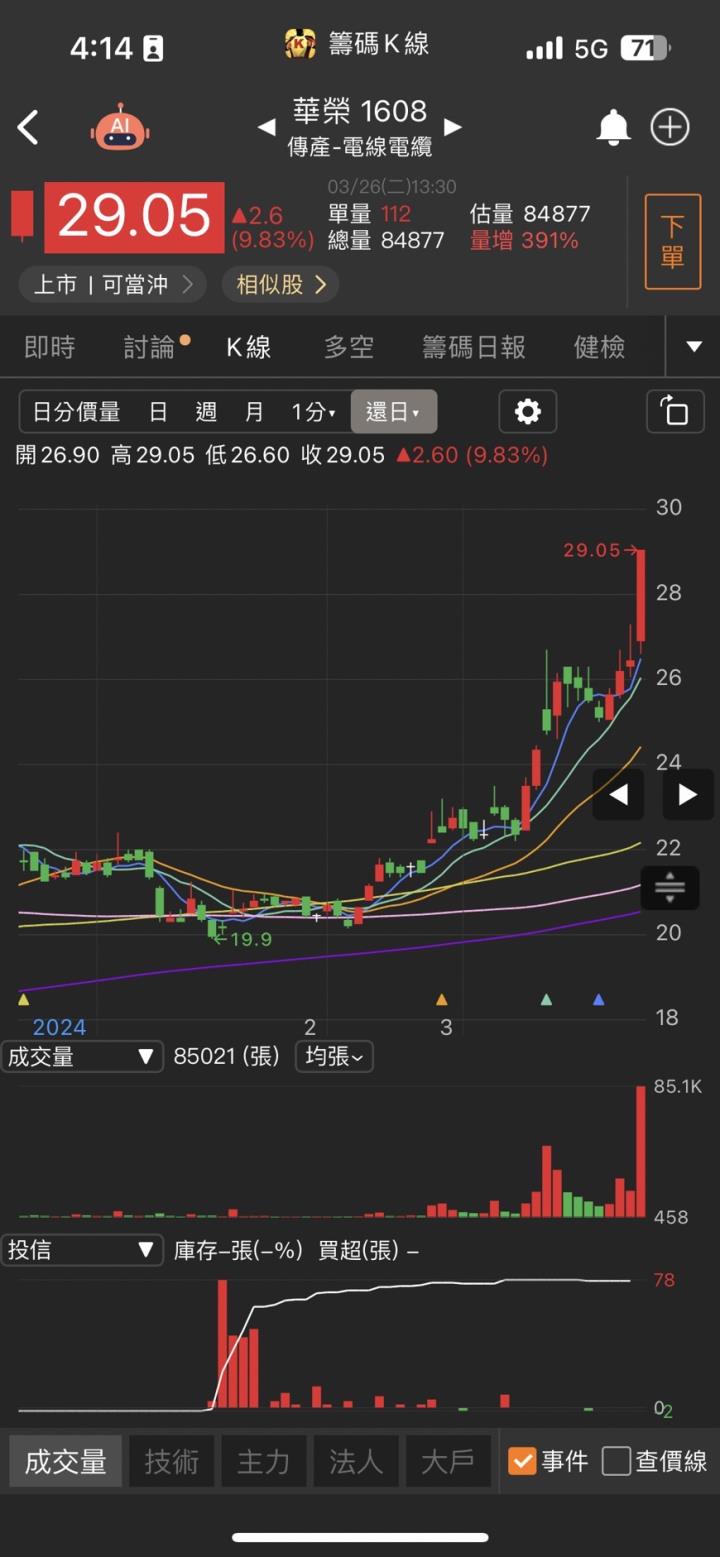The height and width of the screenshot is (1557, 720).
Task: Toggle the 事件 checkbox
Action: (522, 1461)
